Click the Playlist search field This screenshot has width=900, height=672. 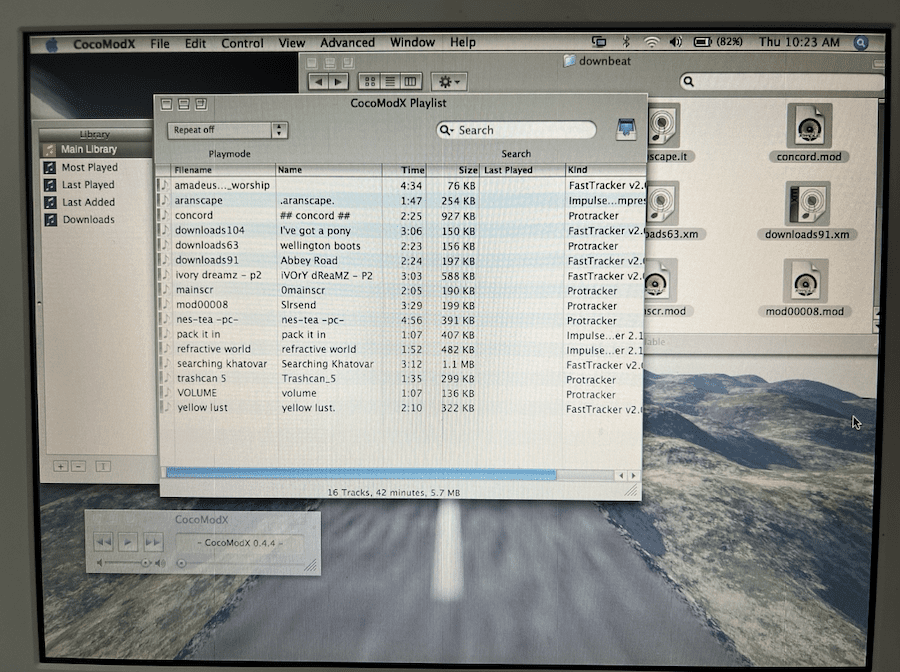click(x=515, y=130)
